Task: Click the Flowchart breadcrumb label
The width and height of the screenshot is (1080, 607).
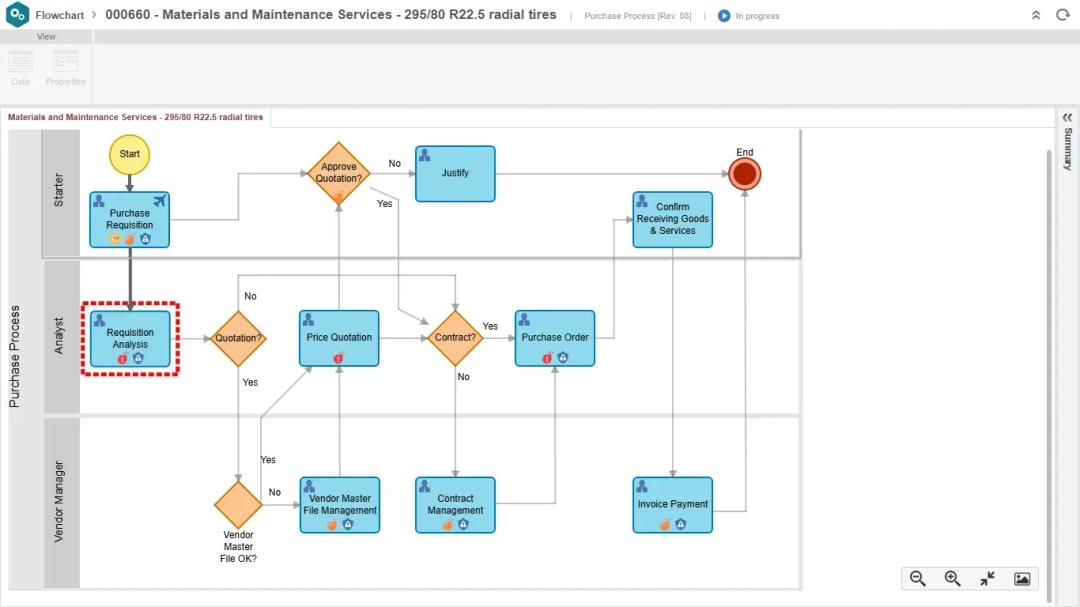Action: 58,15
